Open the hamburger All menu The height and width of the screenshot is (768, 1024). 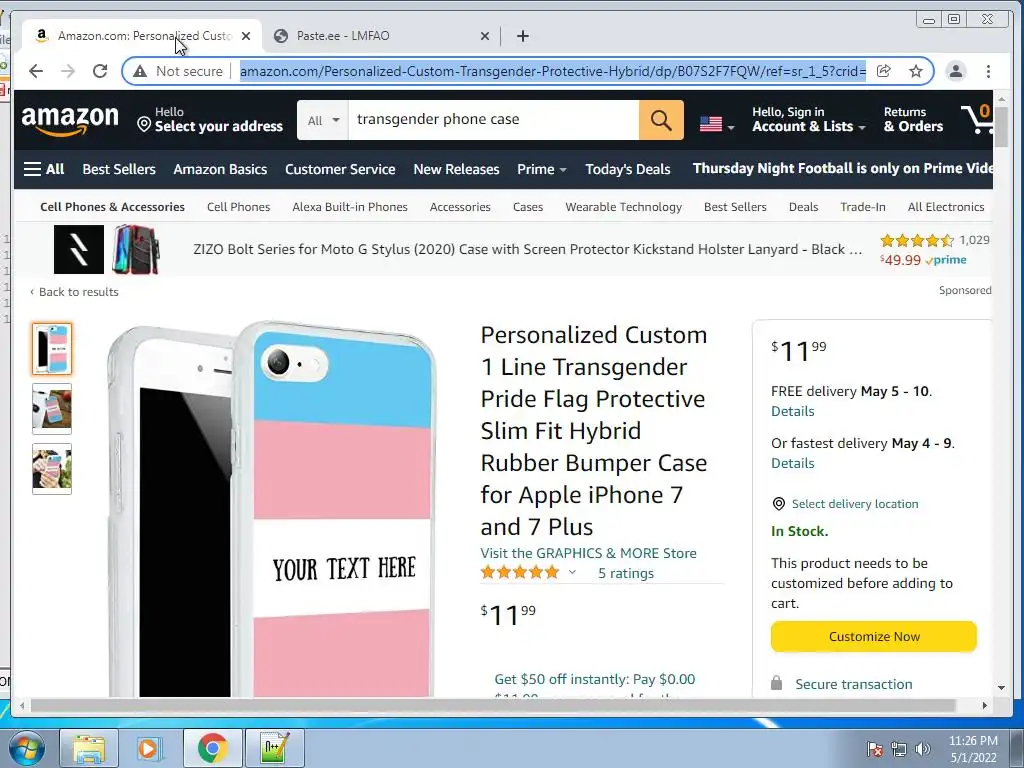pos(44,169)
